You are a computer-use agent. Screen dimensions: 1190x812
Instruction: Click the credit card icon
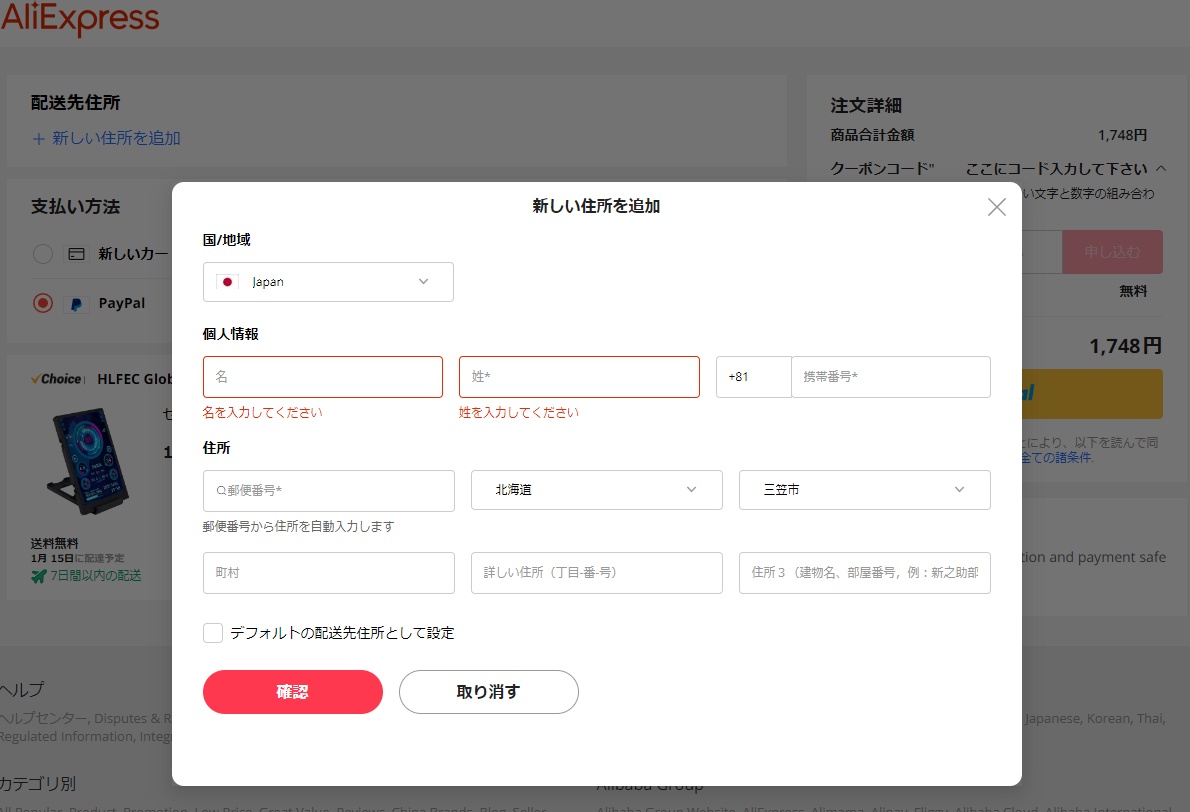[75, 254]
